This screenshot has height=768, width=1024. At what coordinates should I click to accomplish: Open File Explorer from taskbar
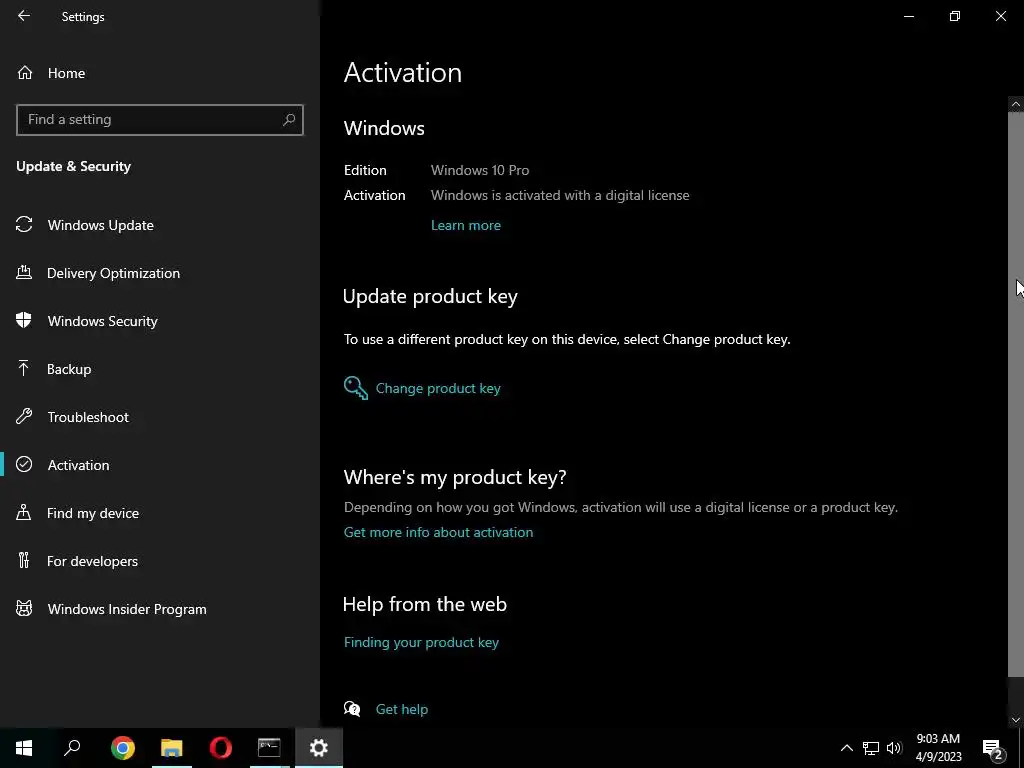(x=172, y=748)
